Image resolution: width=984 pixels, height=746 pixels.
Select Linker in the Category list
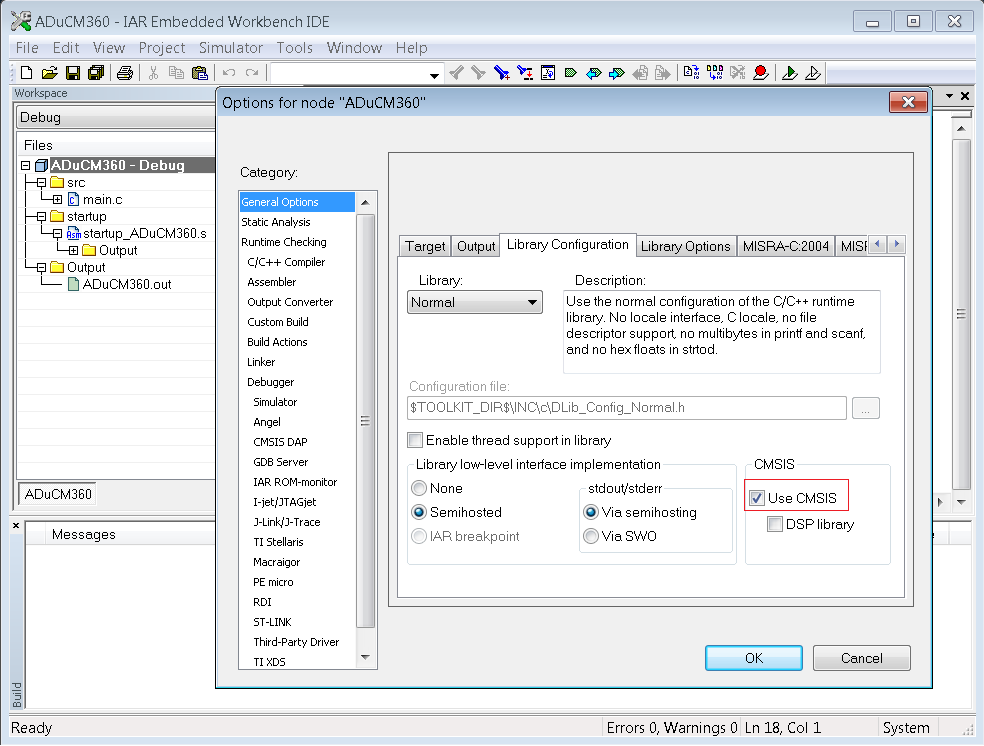coord(261,362)
